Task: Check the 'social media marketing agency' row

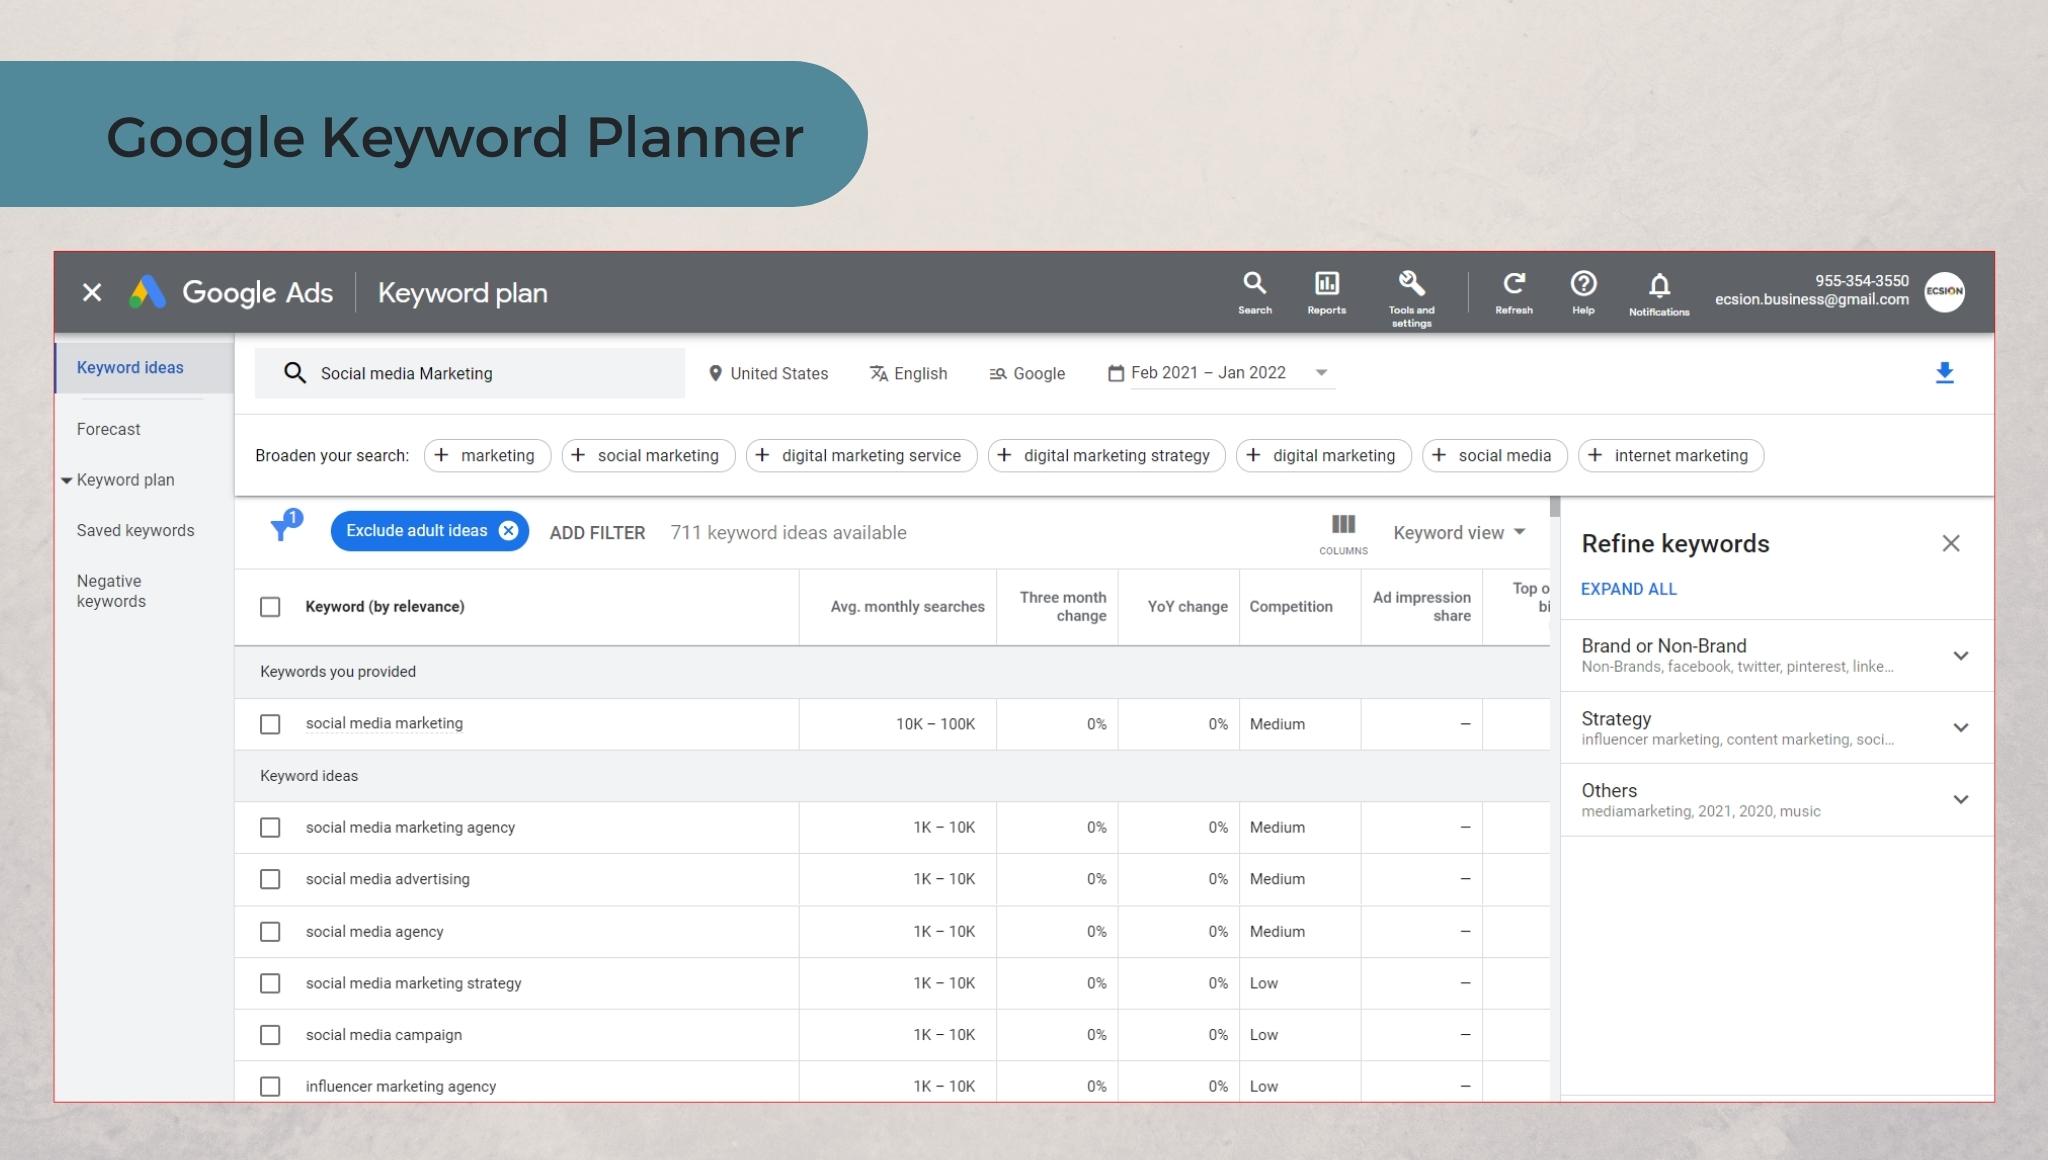Action: click(x=270, y=827)
